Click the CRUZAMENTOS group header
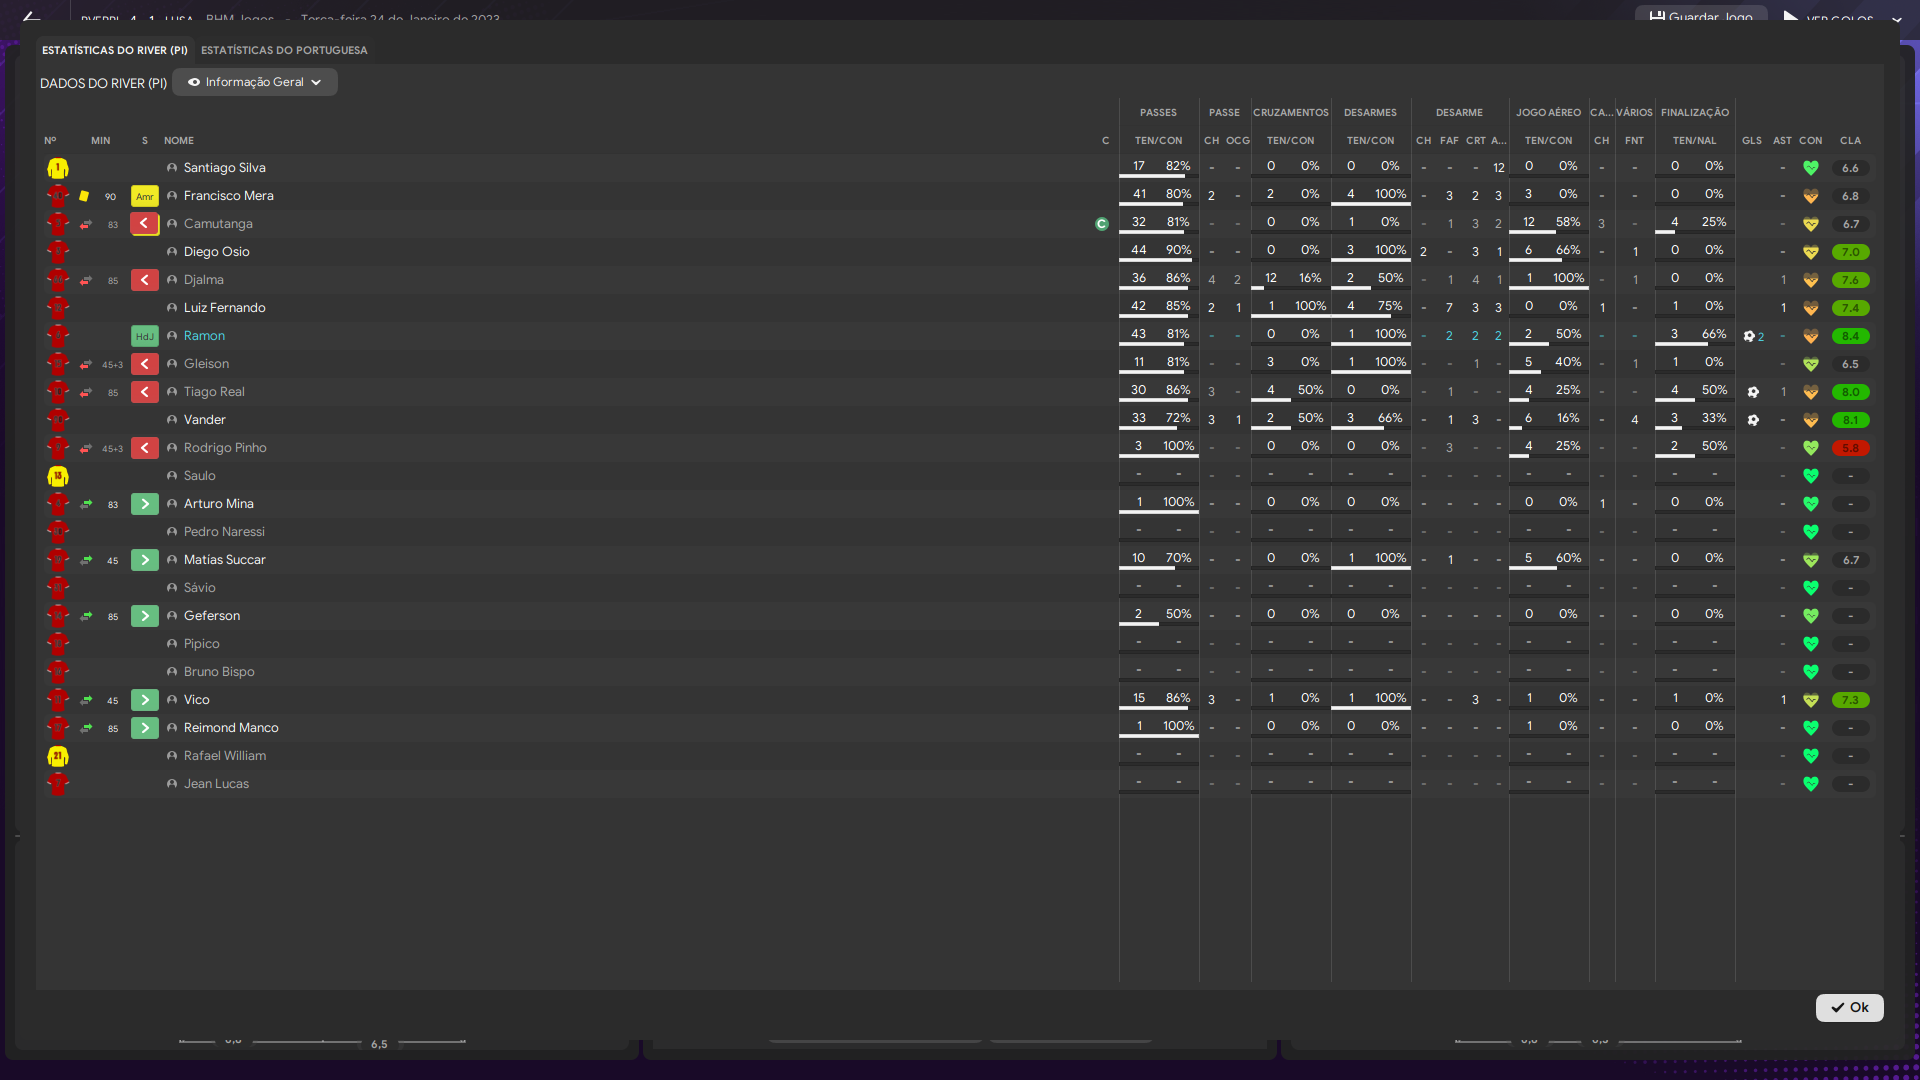This screenshot has height=1080, width=1920. tap(1291, 113)
